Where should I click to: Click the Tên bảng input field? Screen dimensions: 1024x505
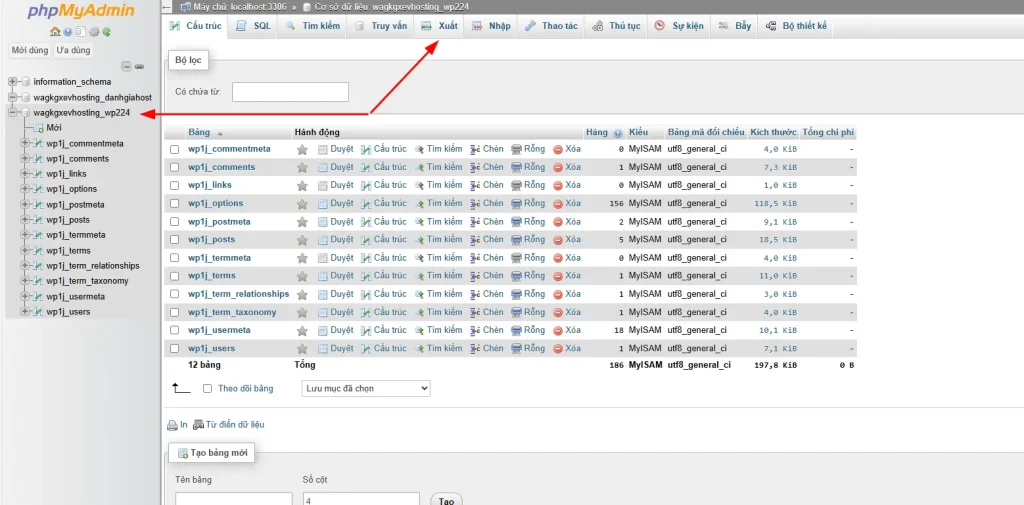tap(234, 500)
